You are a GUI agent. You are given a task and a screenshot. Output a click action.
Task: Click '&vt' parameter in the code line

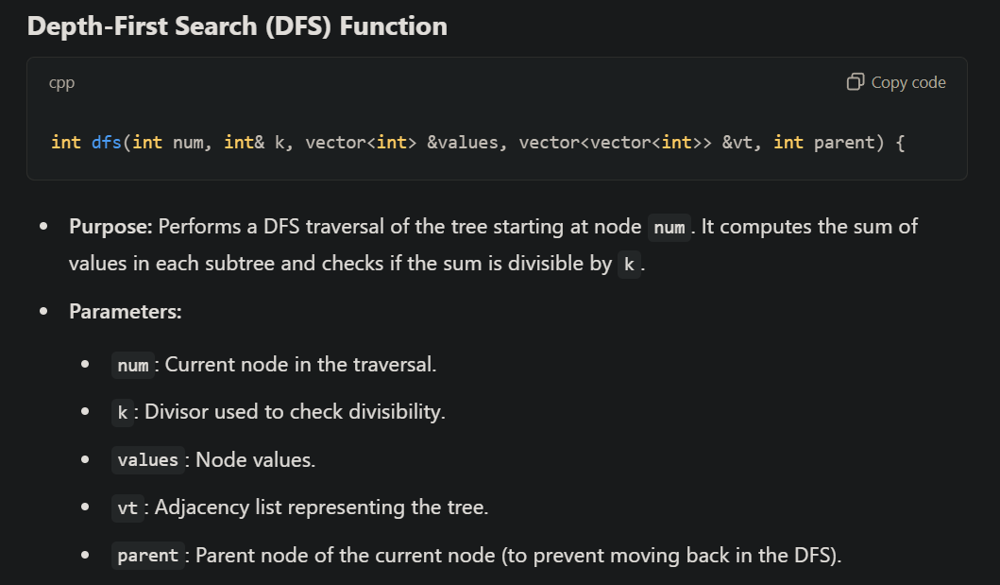tap(743, 142)
